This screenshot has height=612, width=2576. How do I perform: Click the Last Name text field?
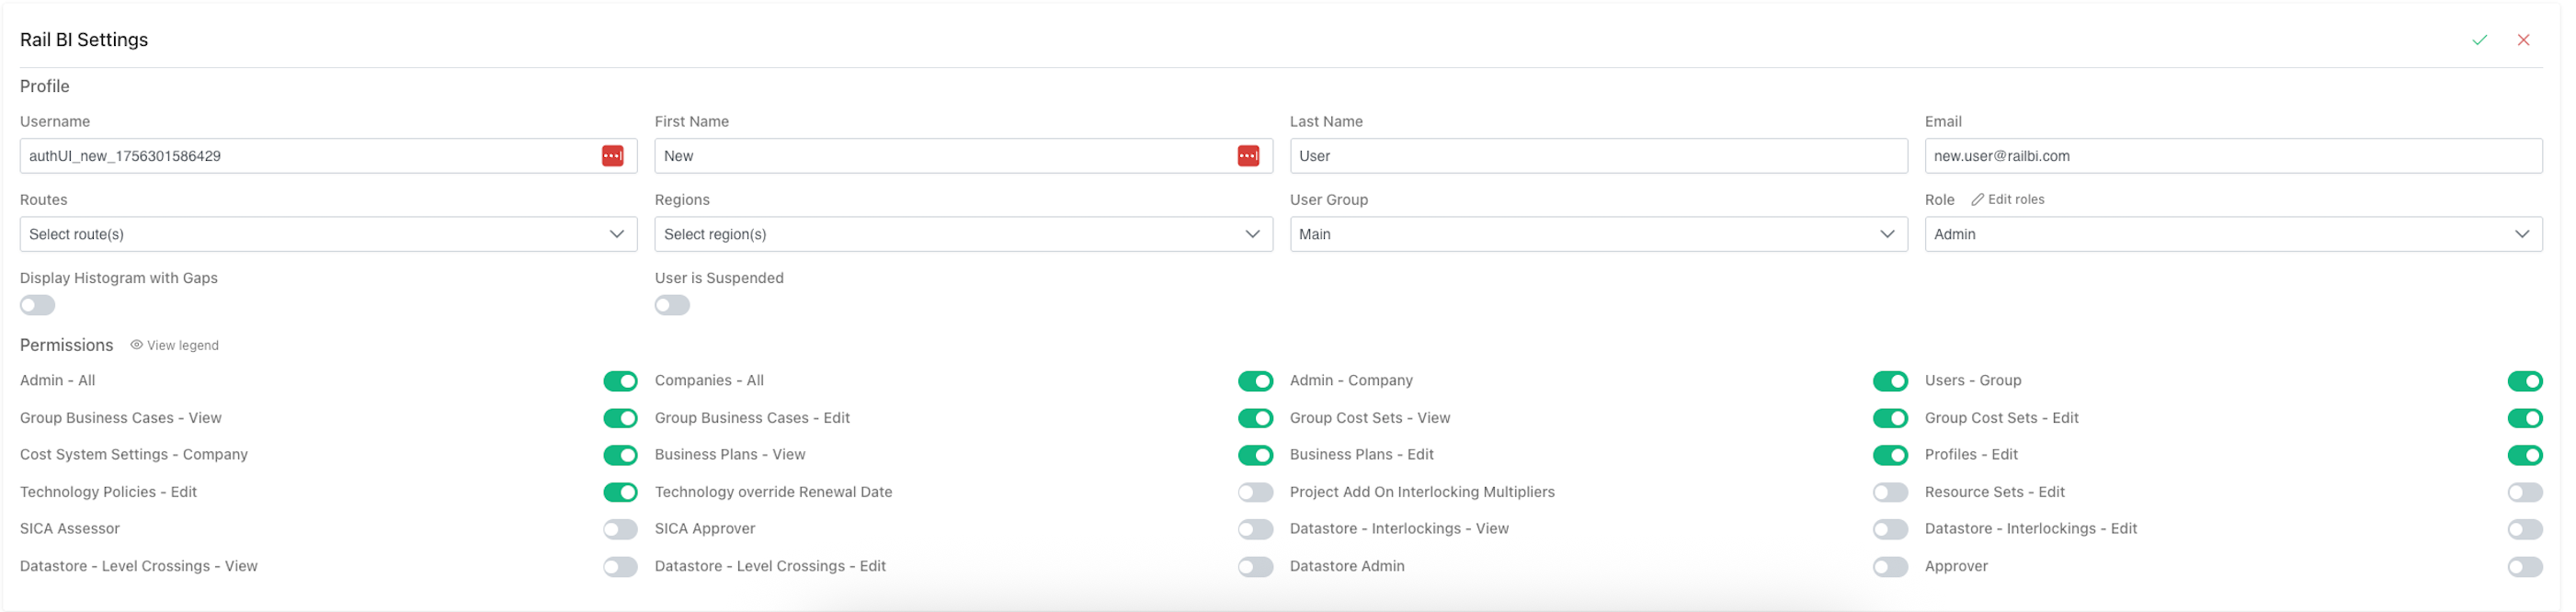click(1597, 156)
